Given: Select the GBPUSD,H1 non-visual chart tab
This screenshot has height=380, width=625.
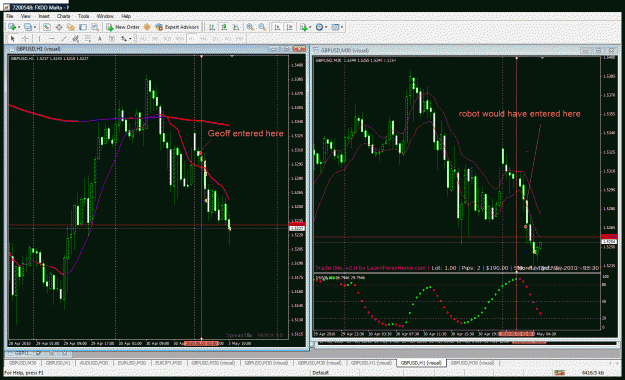Looking at the screenshot, I should 58,363.
